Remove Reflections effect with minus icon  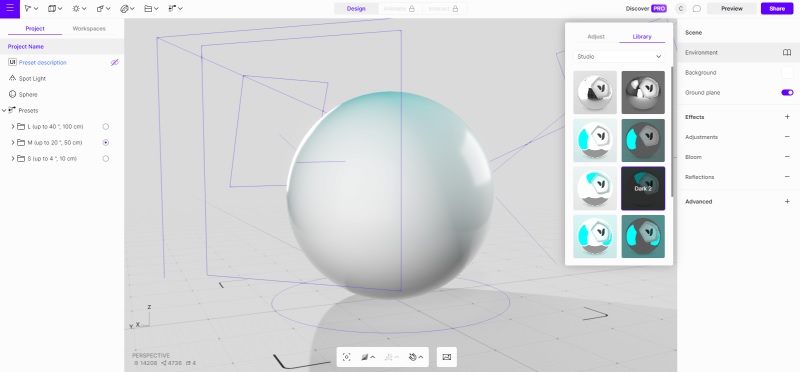(x=787, y=177)
